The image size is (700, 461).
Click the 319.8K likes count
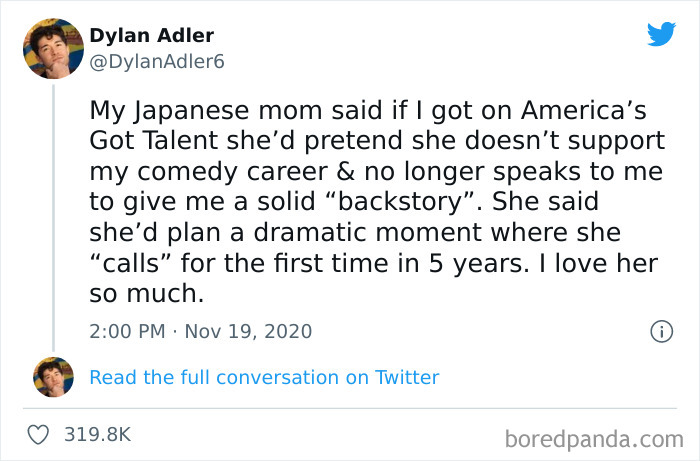96,434
